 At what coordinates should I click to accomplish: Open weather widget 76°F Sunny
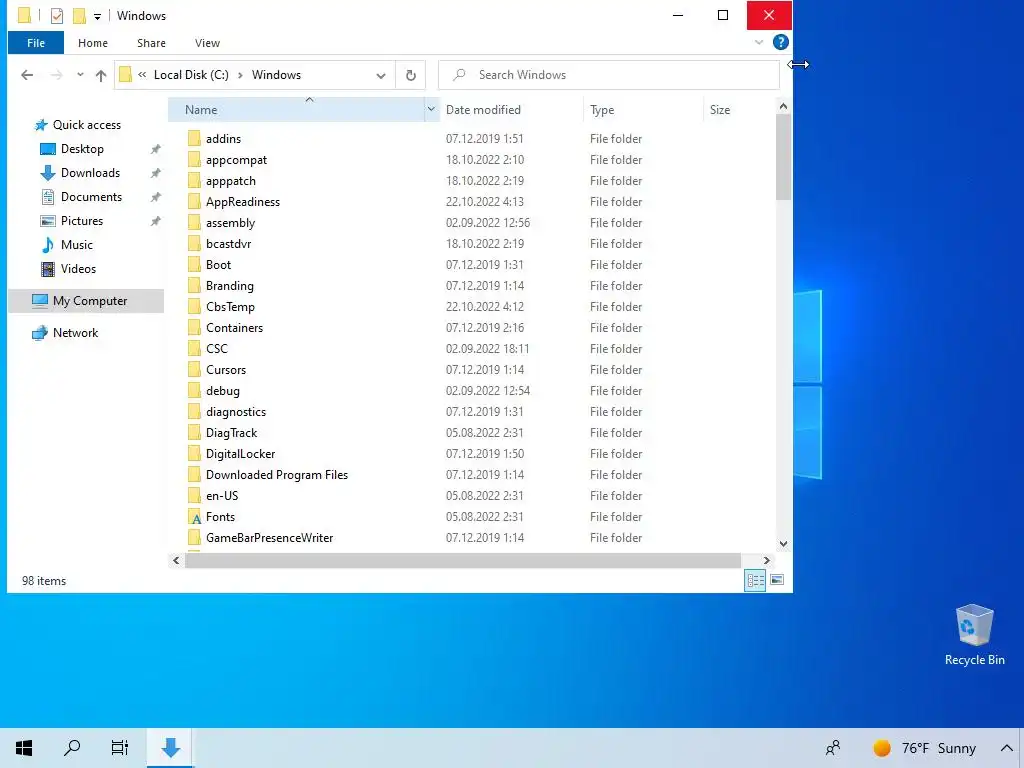(x=925, y=748)
